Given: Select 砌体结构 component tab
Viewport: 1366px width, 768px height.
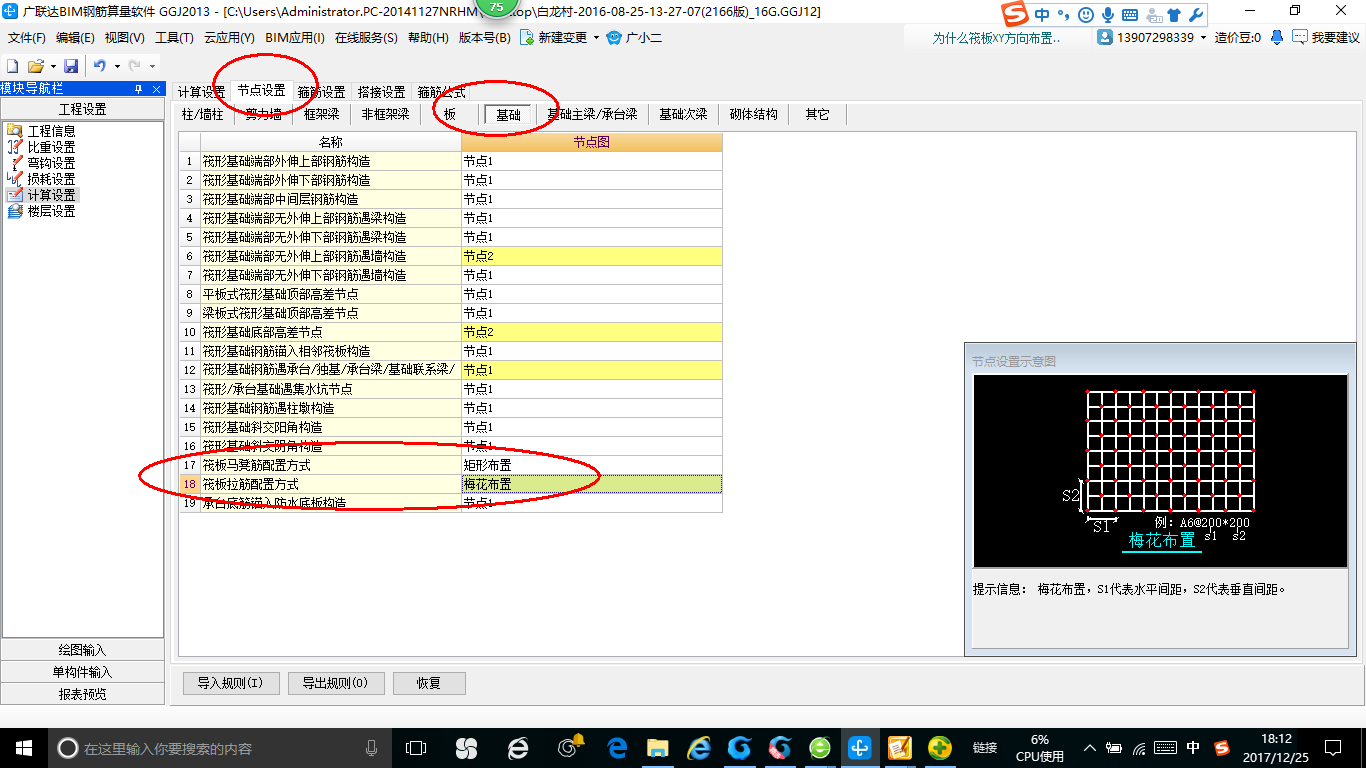Looking at the screenshot, I should click(754, 114).
